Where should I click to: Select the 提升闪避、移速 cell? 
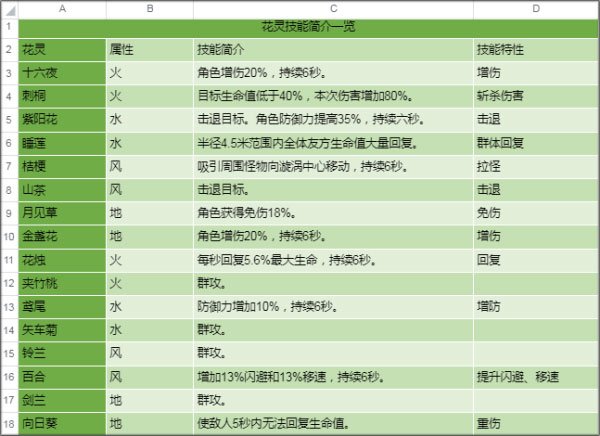[535, 377]
